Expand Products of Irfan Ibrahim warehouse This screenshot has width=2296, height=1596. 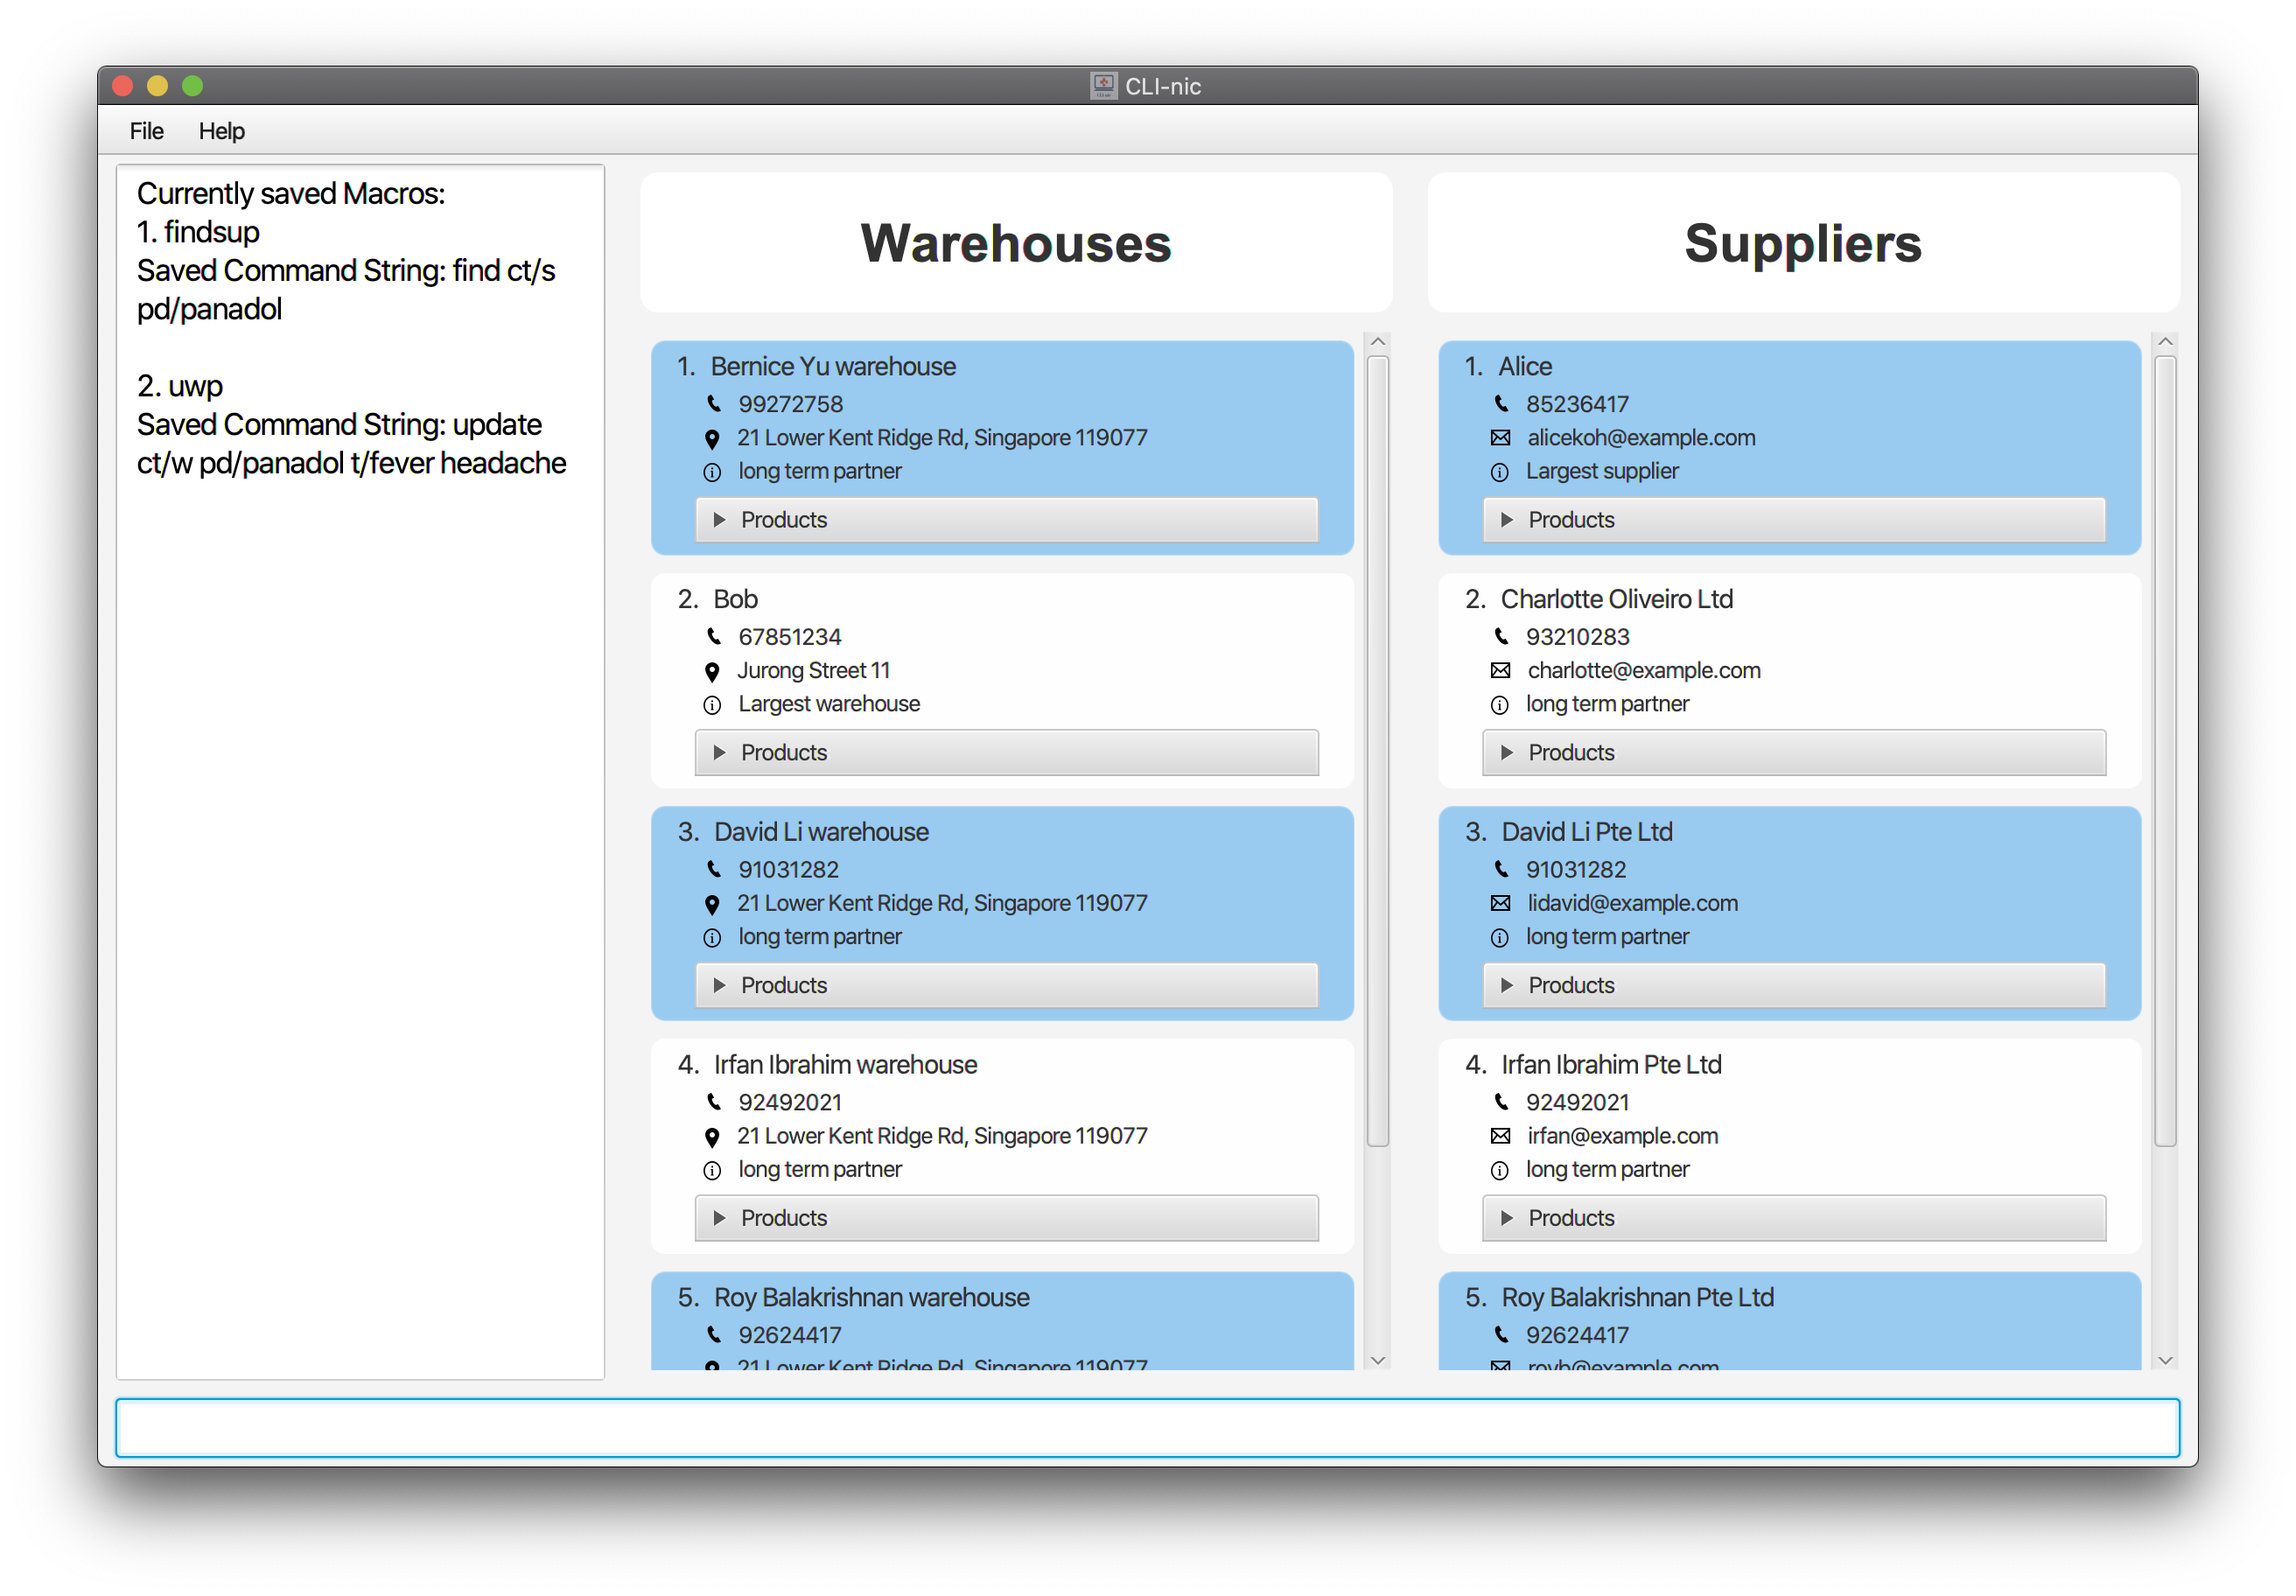click(1006, 1219)
